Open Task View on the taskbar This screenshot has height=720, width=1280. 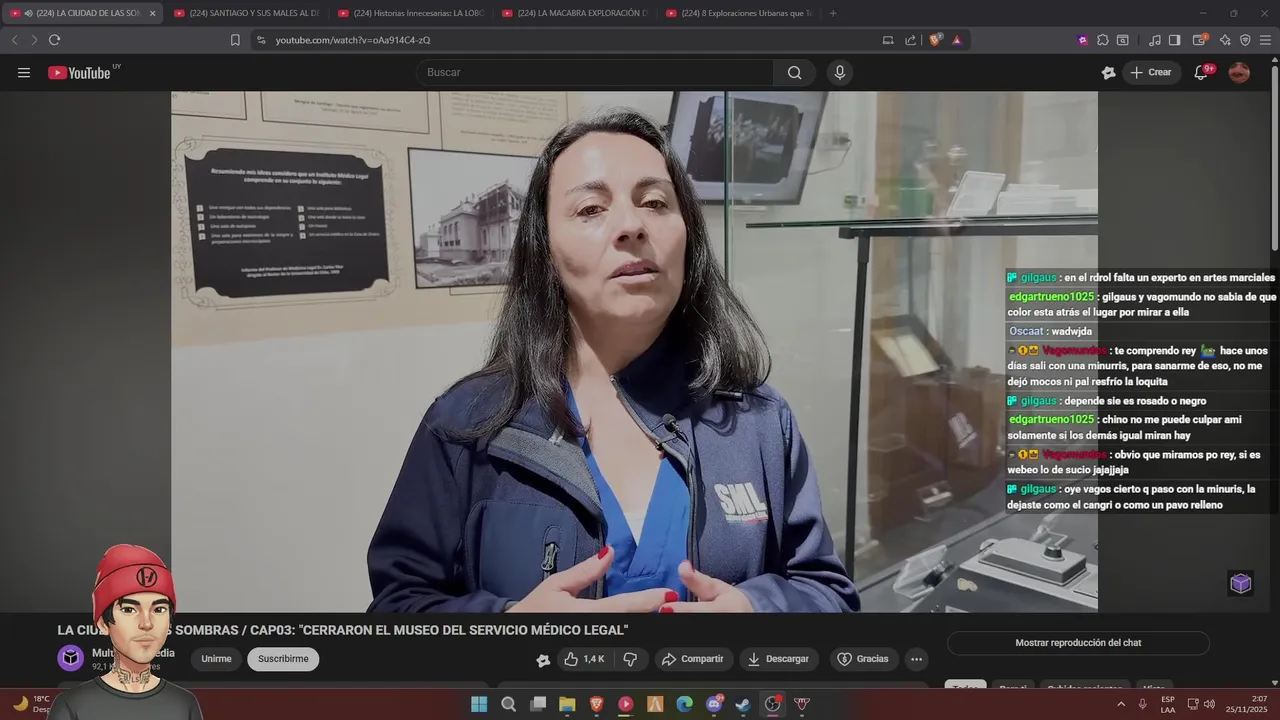tap(538, 704)
